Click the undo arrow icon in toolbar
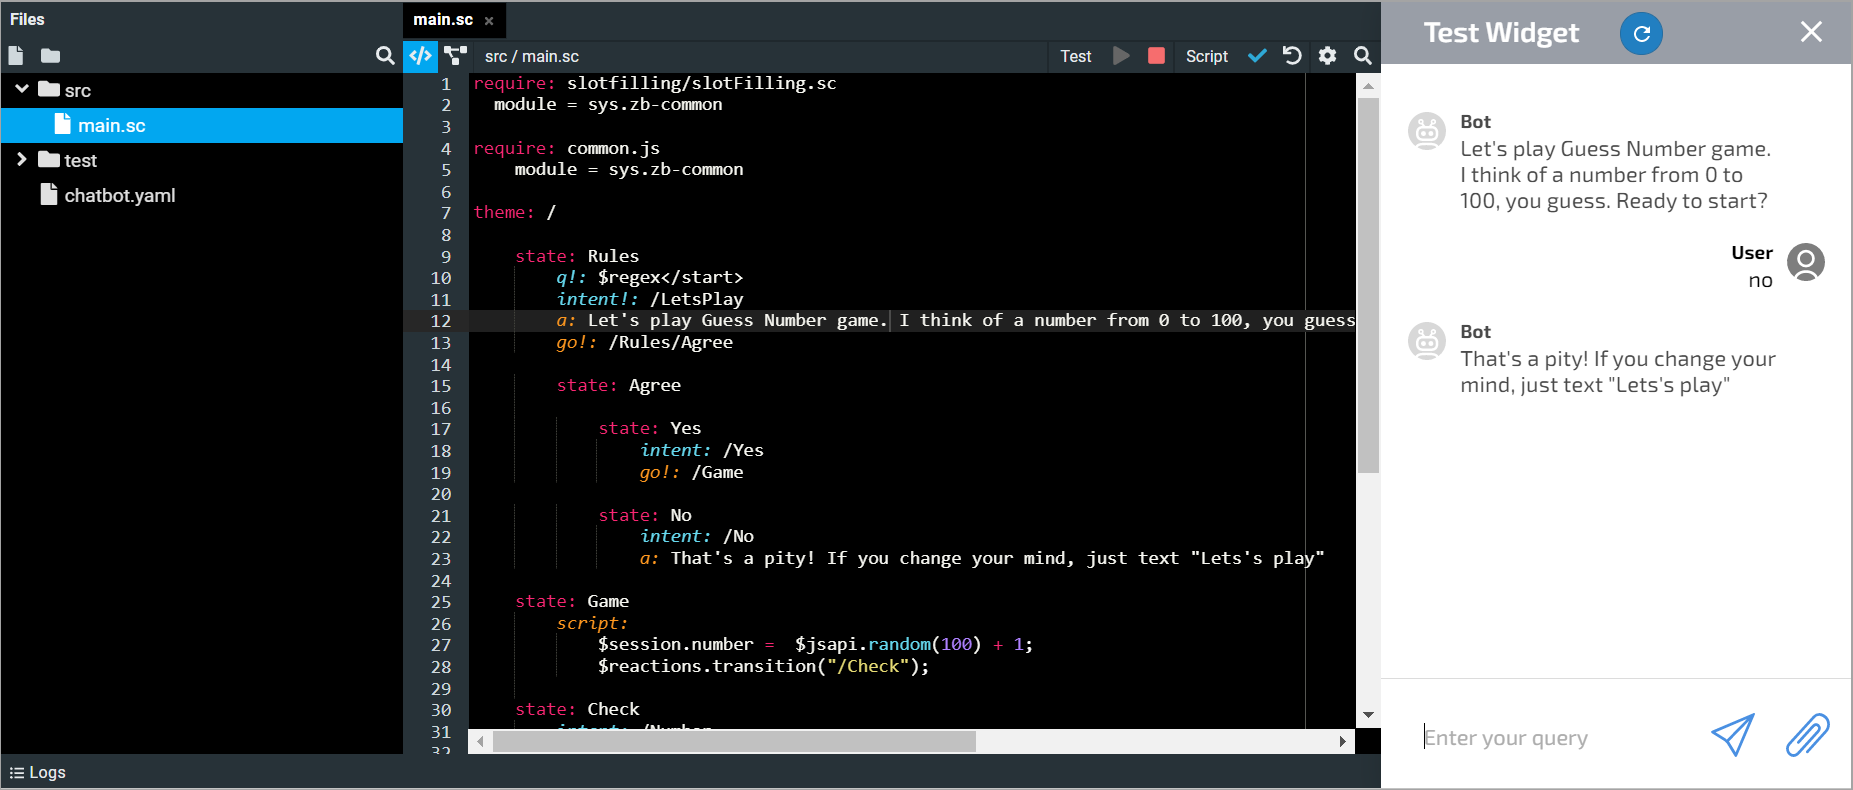This screenshot has width=1853, height=790. click(x=1292, y=56)
